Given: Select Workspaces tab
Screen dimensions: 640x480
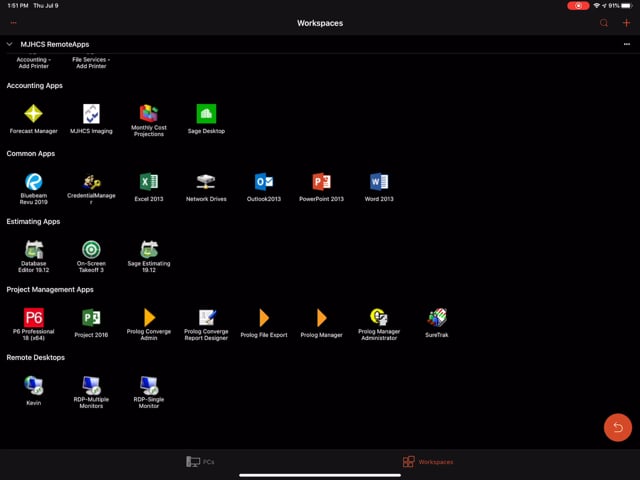Looking at the screenshot, I should pyautogui.click(x=427, y=462).
